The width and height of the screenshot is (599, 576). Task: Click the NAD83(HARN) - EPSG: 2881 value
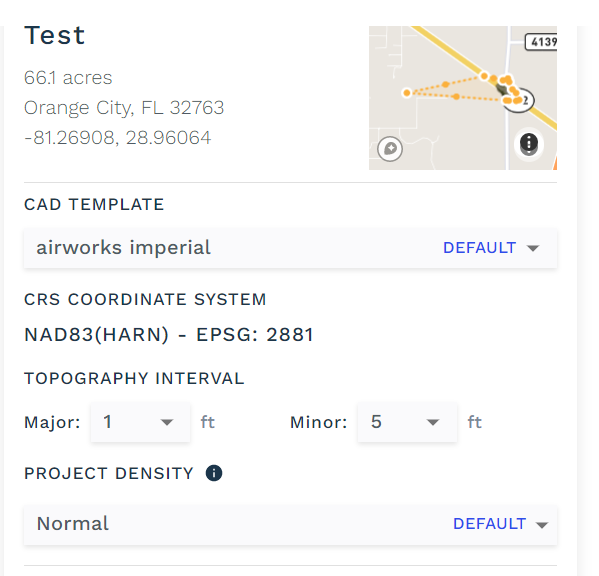tap(169, 335)
